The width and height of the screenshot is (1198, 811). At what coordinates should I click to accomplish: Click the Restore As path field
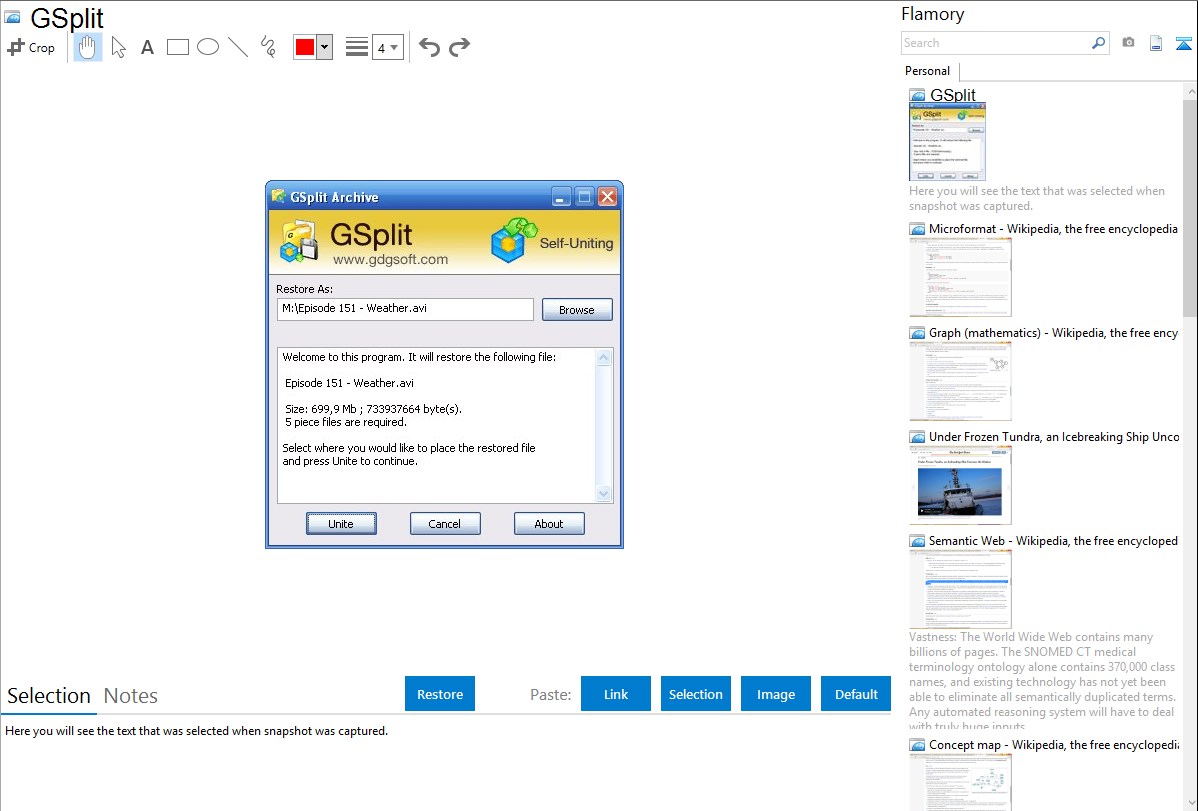pyautogui.click(x=405, y=309)
